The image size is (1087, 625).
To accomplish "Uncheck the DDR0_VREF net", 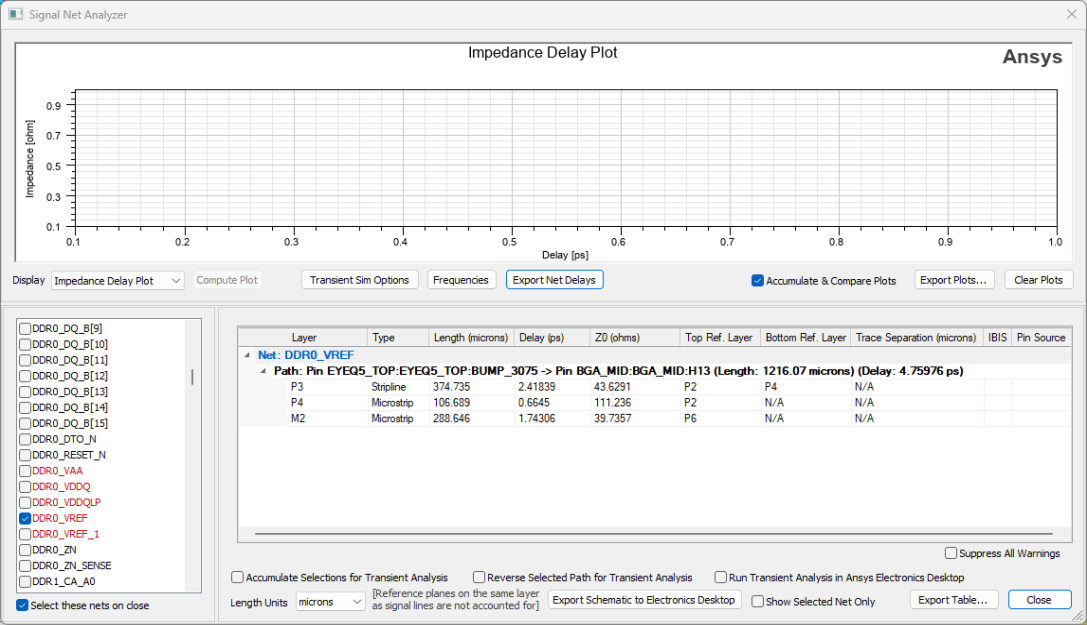I will (x=24, y=518).
